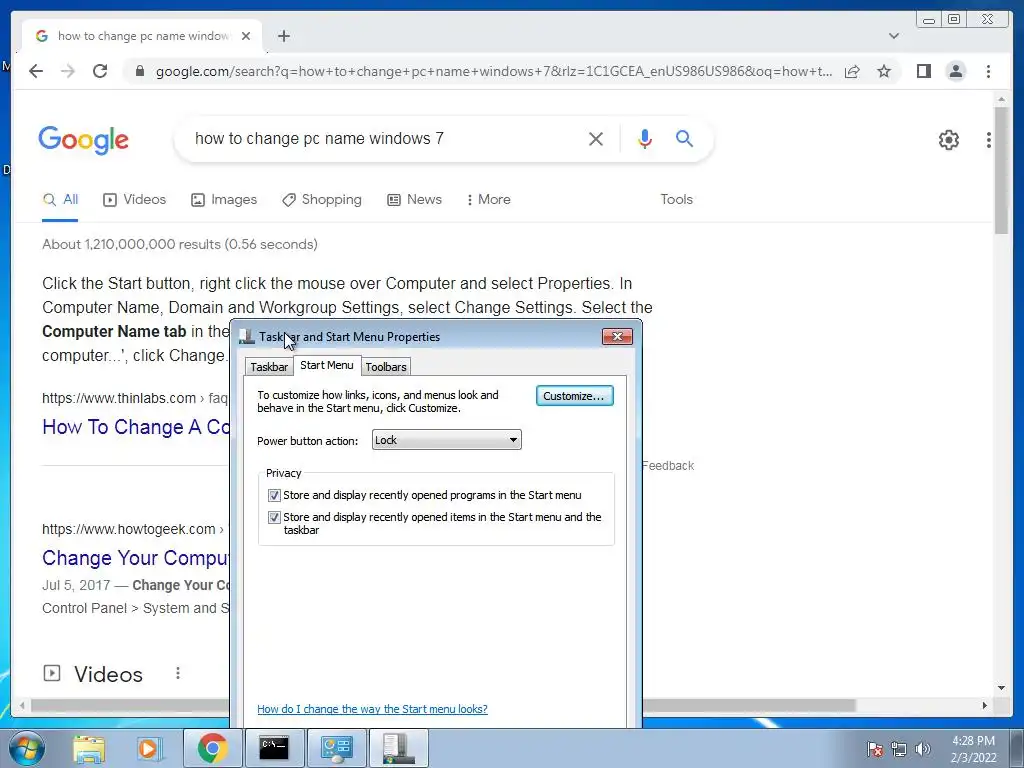Image resolution: width=1024 pixels, height=768 pixels.
Task: Reload the Google search page
Action: 100,71
